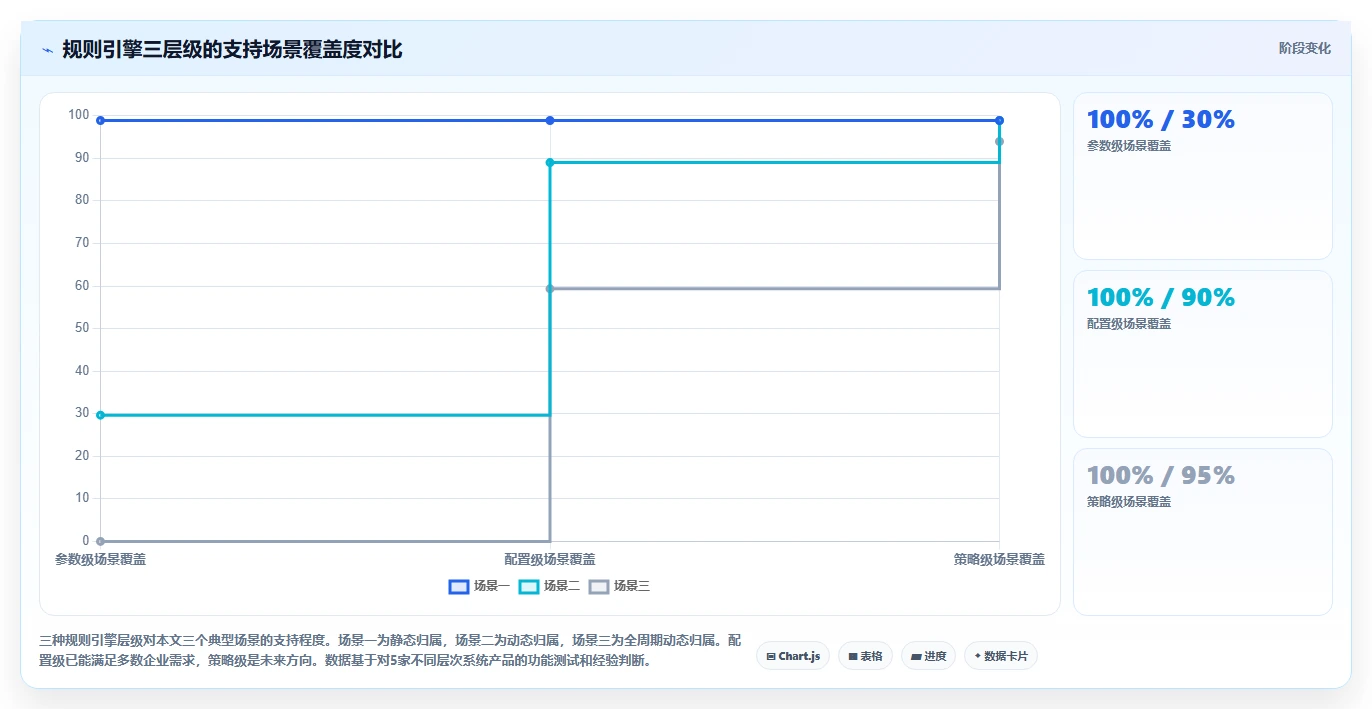Click the 场景一 data point at 100 on 参数级
The height and width of the screenshot is (709, 1372).
point(100,120)
